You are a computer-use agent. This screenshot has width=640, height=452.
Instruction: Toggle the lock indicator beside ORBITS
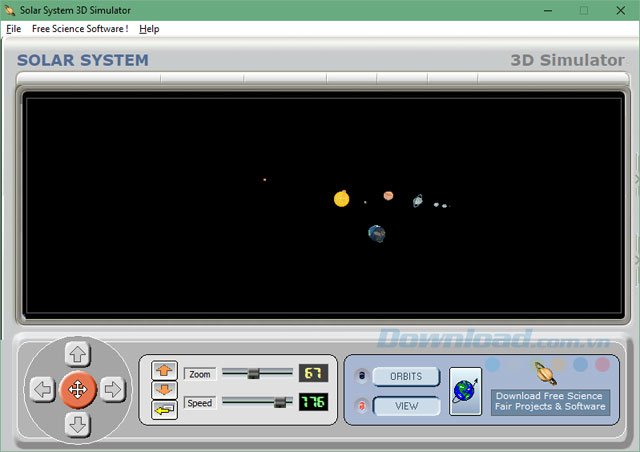[x=361, y=376]
